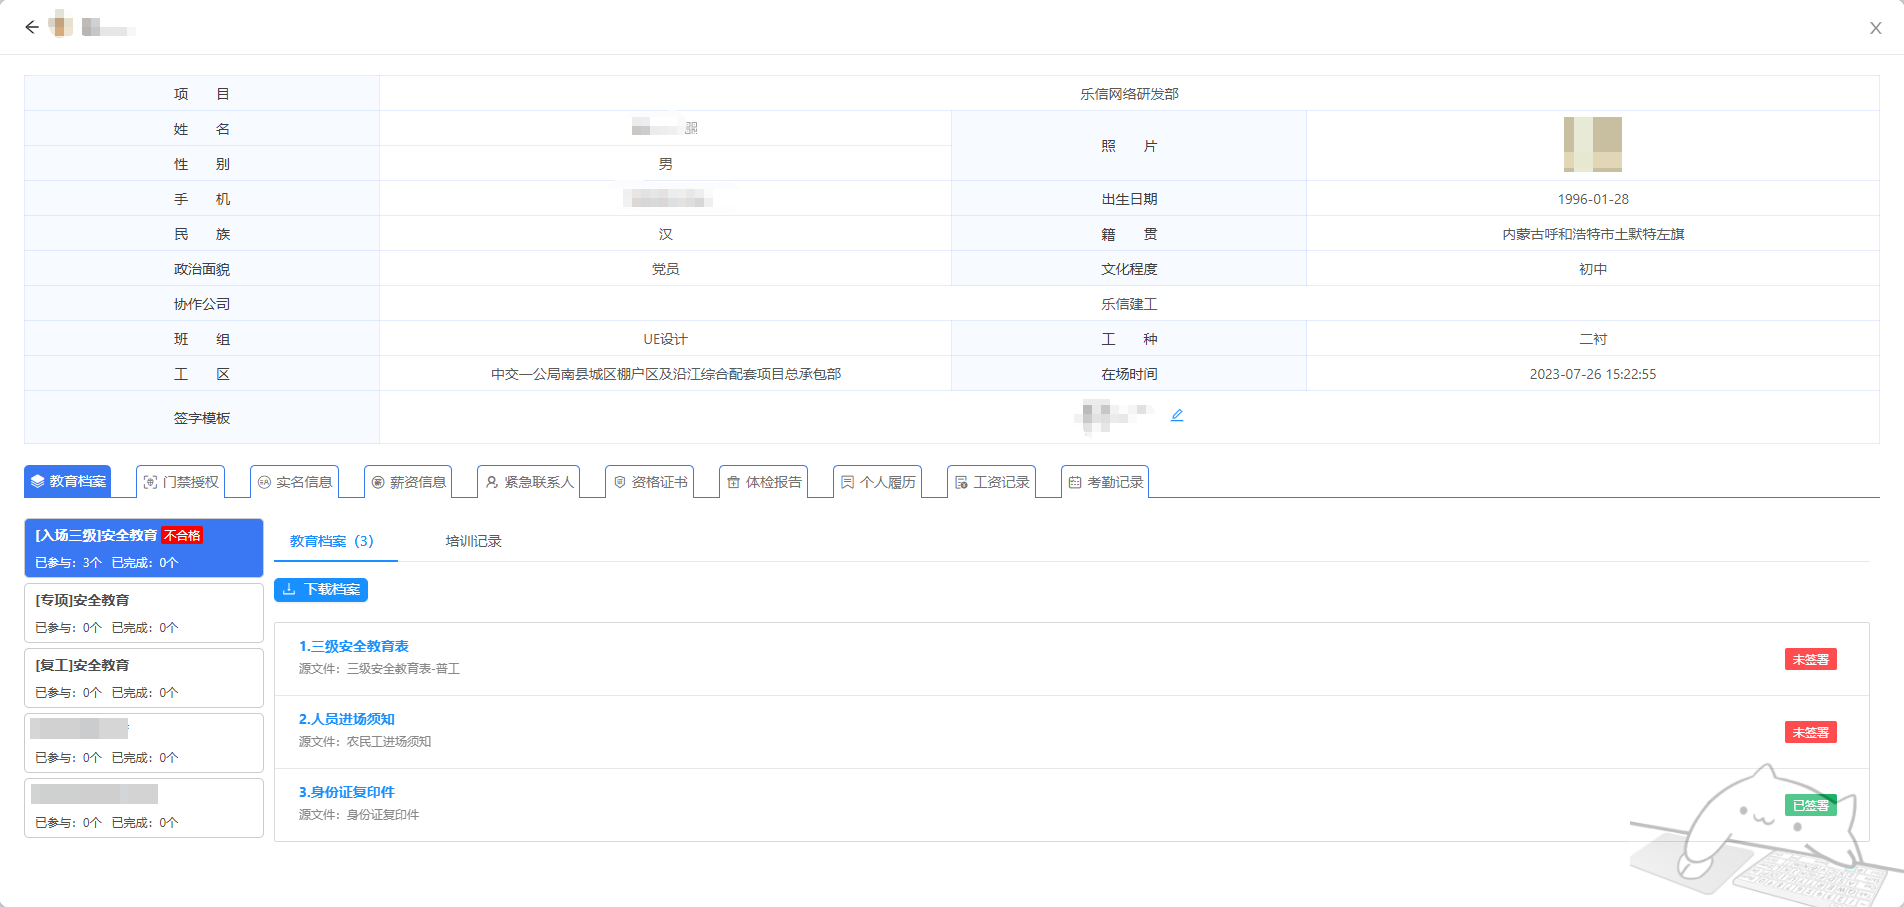
Task: Click the 下载档案 download button
Action: click(x=321, y=590)
